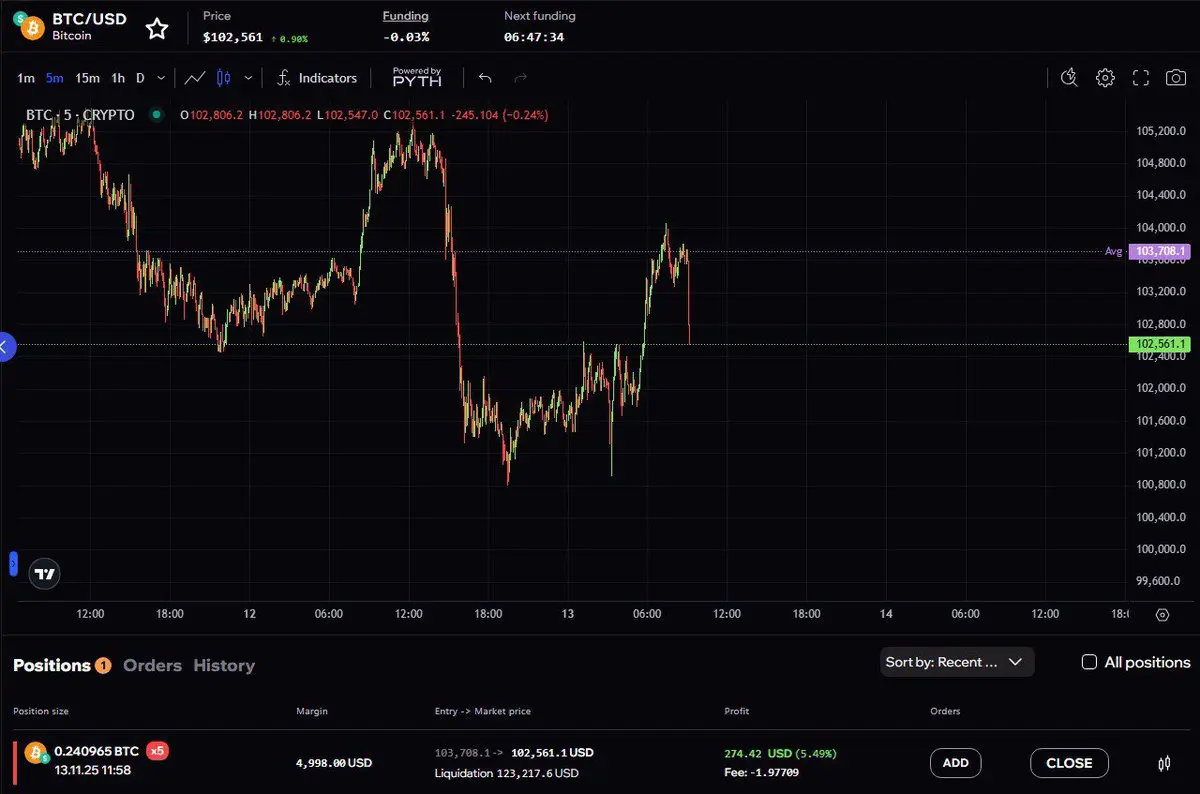Undo the last chart action
This screenshot has width=1200, height=794.
(485, 78)
